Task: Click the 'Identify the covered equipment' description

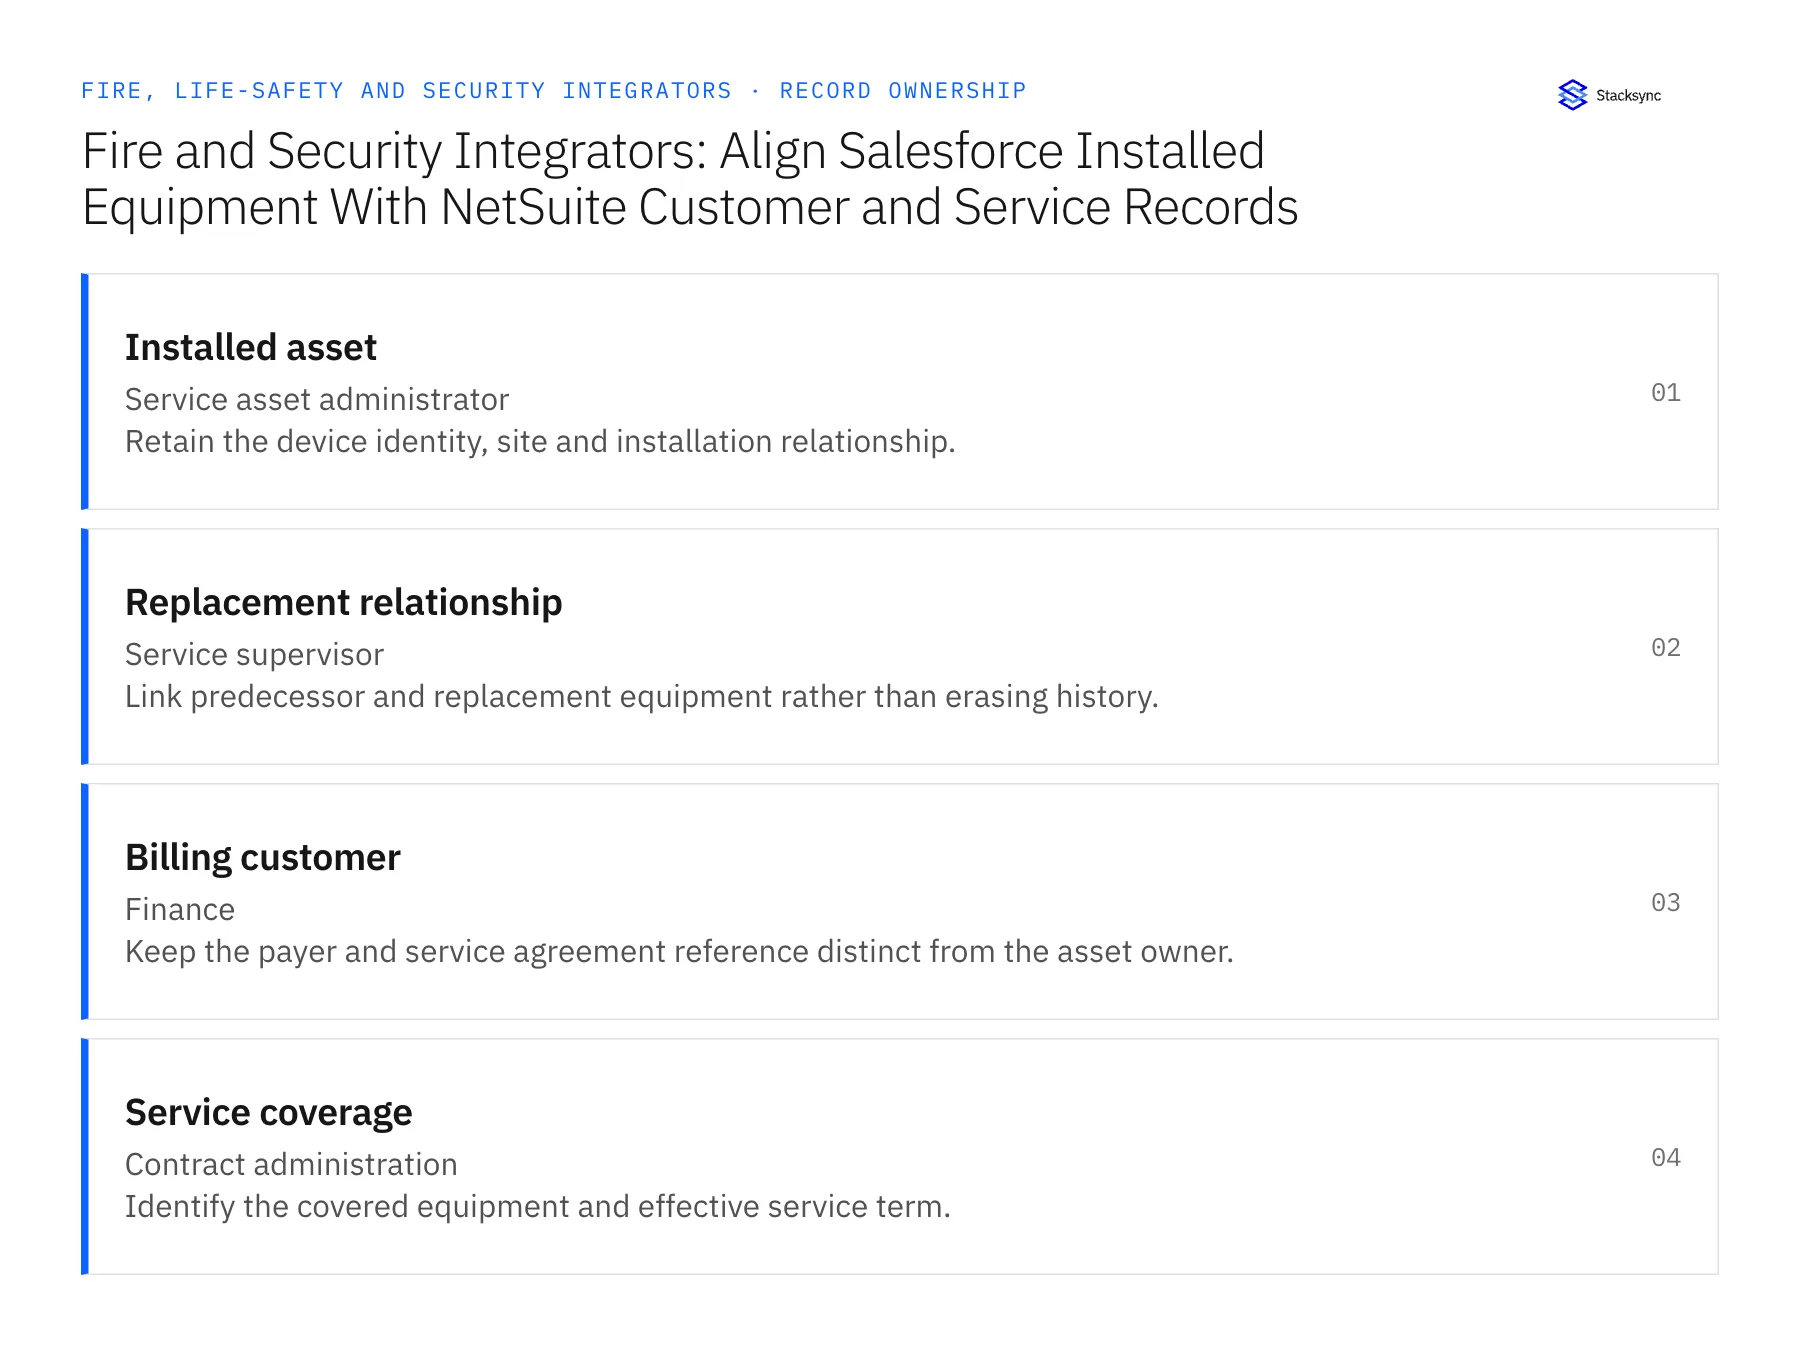Action: click(x=538, y=1206)
